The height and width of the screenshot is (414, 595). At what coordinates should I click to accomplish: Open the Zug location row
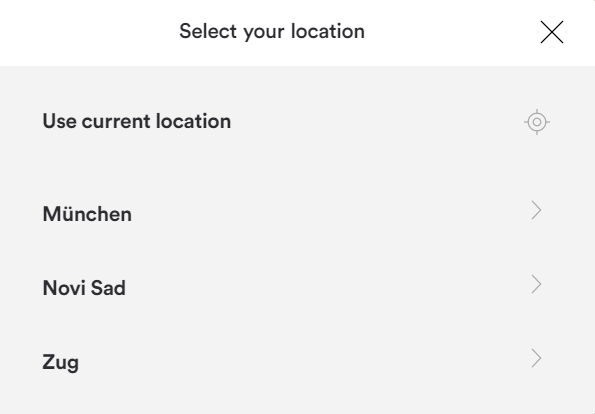pyautogui.click(x=298, y=361)
